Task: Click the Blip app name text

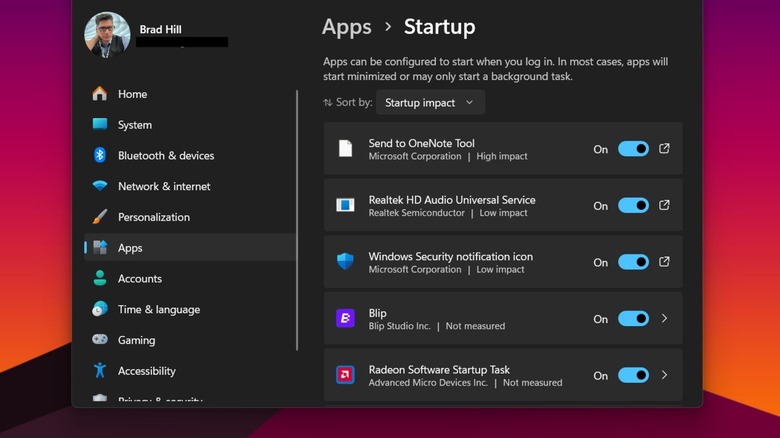Action: coord(377,313)
